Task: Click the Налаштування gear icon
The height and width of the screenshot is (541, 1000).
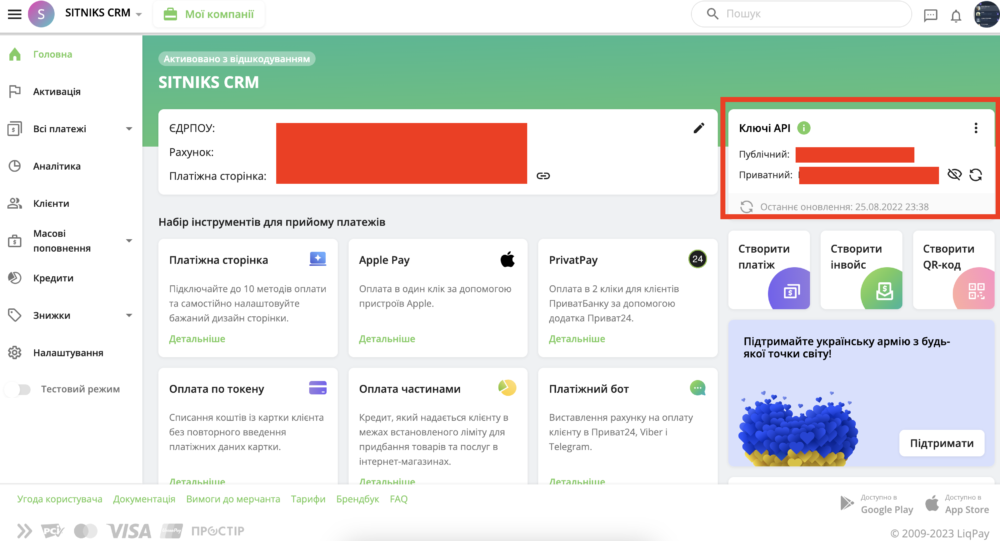Action: click(15, 353)
